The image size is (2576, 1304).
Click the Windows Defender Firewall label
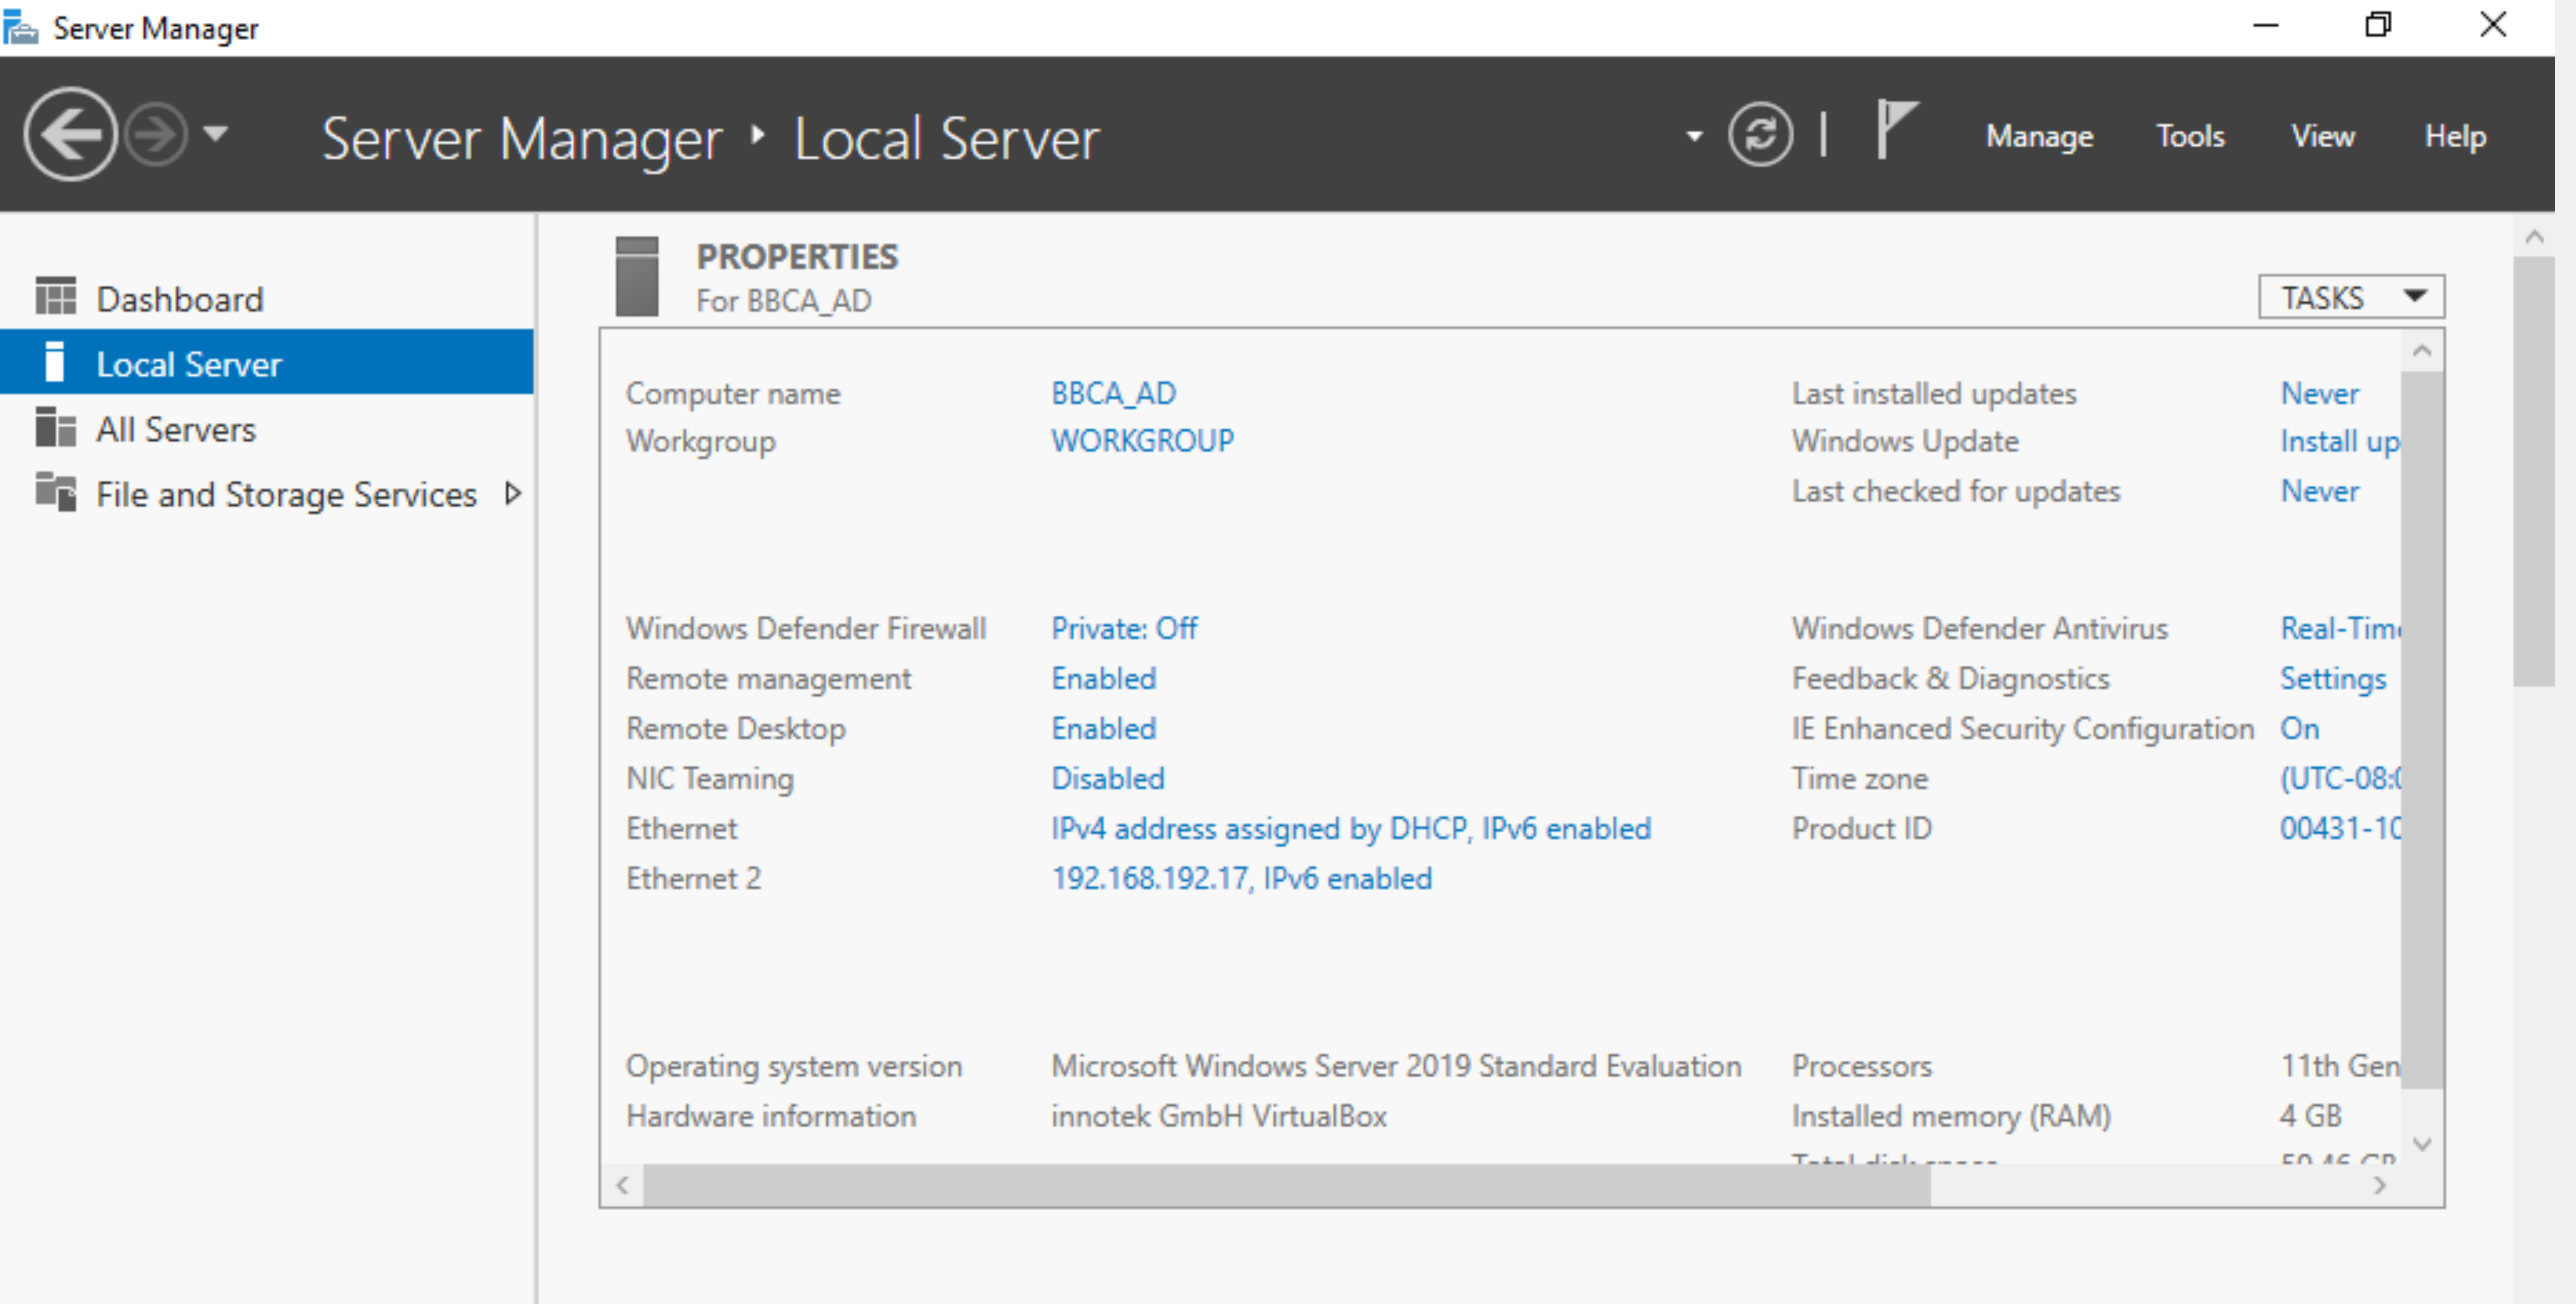tap(806, 628)
